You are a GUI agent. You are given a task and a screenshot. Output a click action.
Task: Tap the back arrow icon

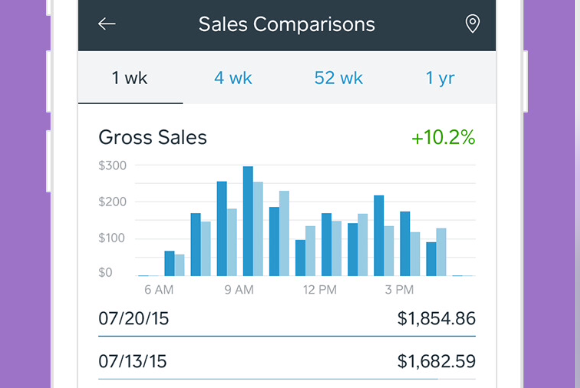click(107, 24)
